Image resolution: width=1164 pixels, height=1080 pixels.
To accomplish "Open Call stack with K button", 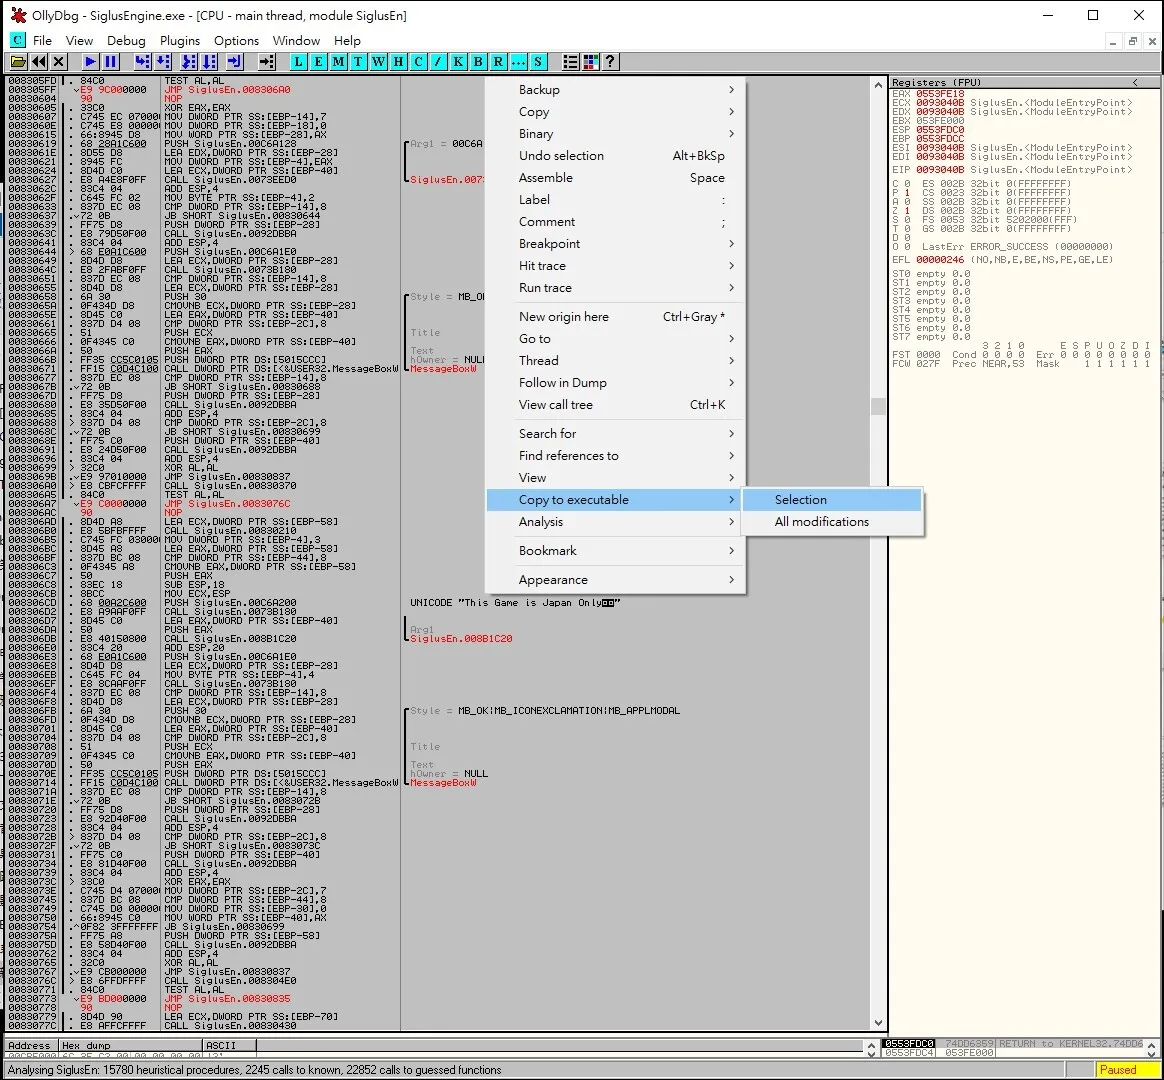I will point(458,62).
